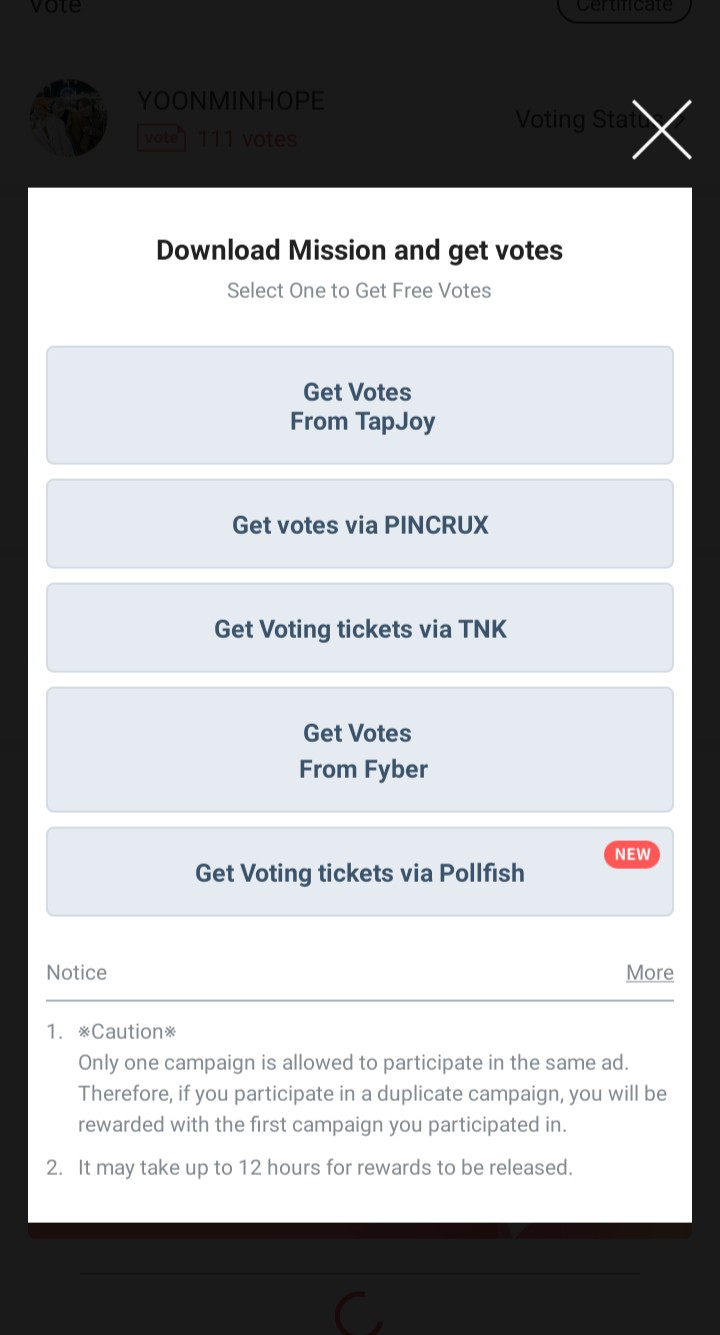Open the YOONMINHOPE username

tap(231, 101)
